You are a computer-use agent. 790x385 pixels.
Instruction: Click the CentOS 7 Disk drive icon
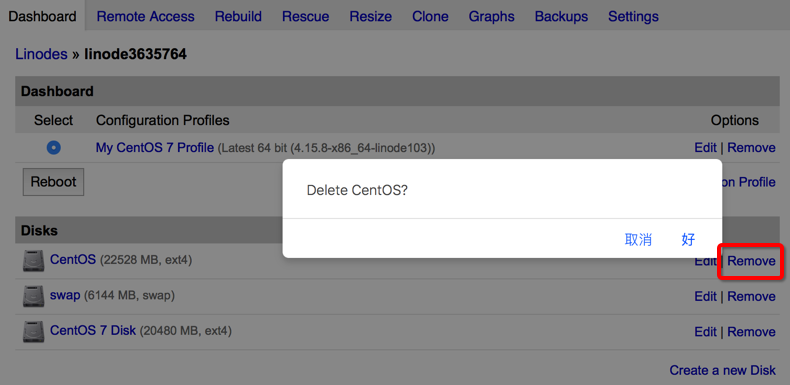(x=33, y=332)
